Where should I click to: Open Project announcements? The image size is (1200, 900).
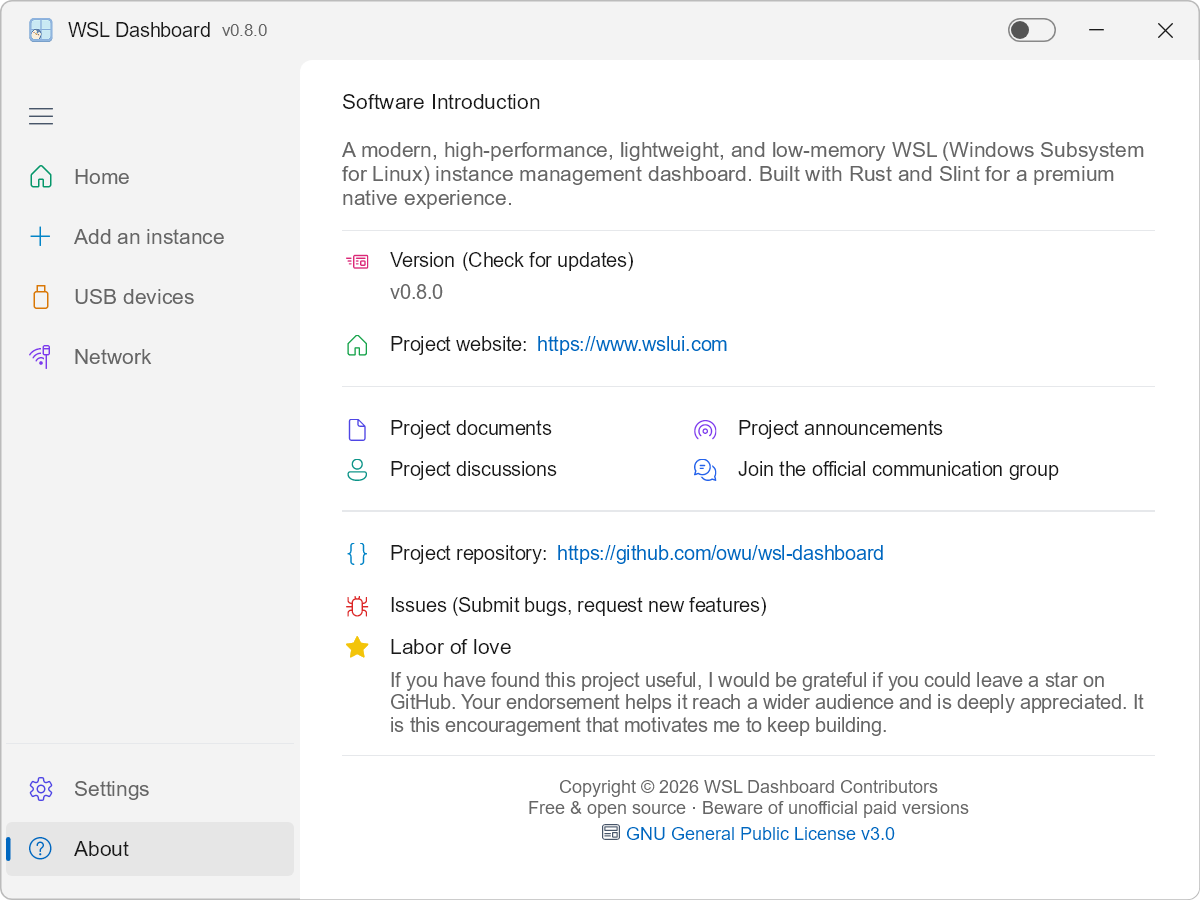[840, 428]
